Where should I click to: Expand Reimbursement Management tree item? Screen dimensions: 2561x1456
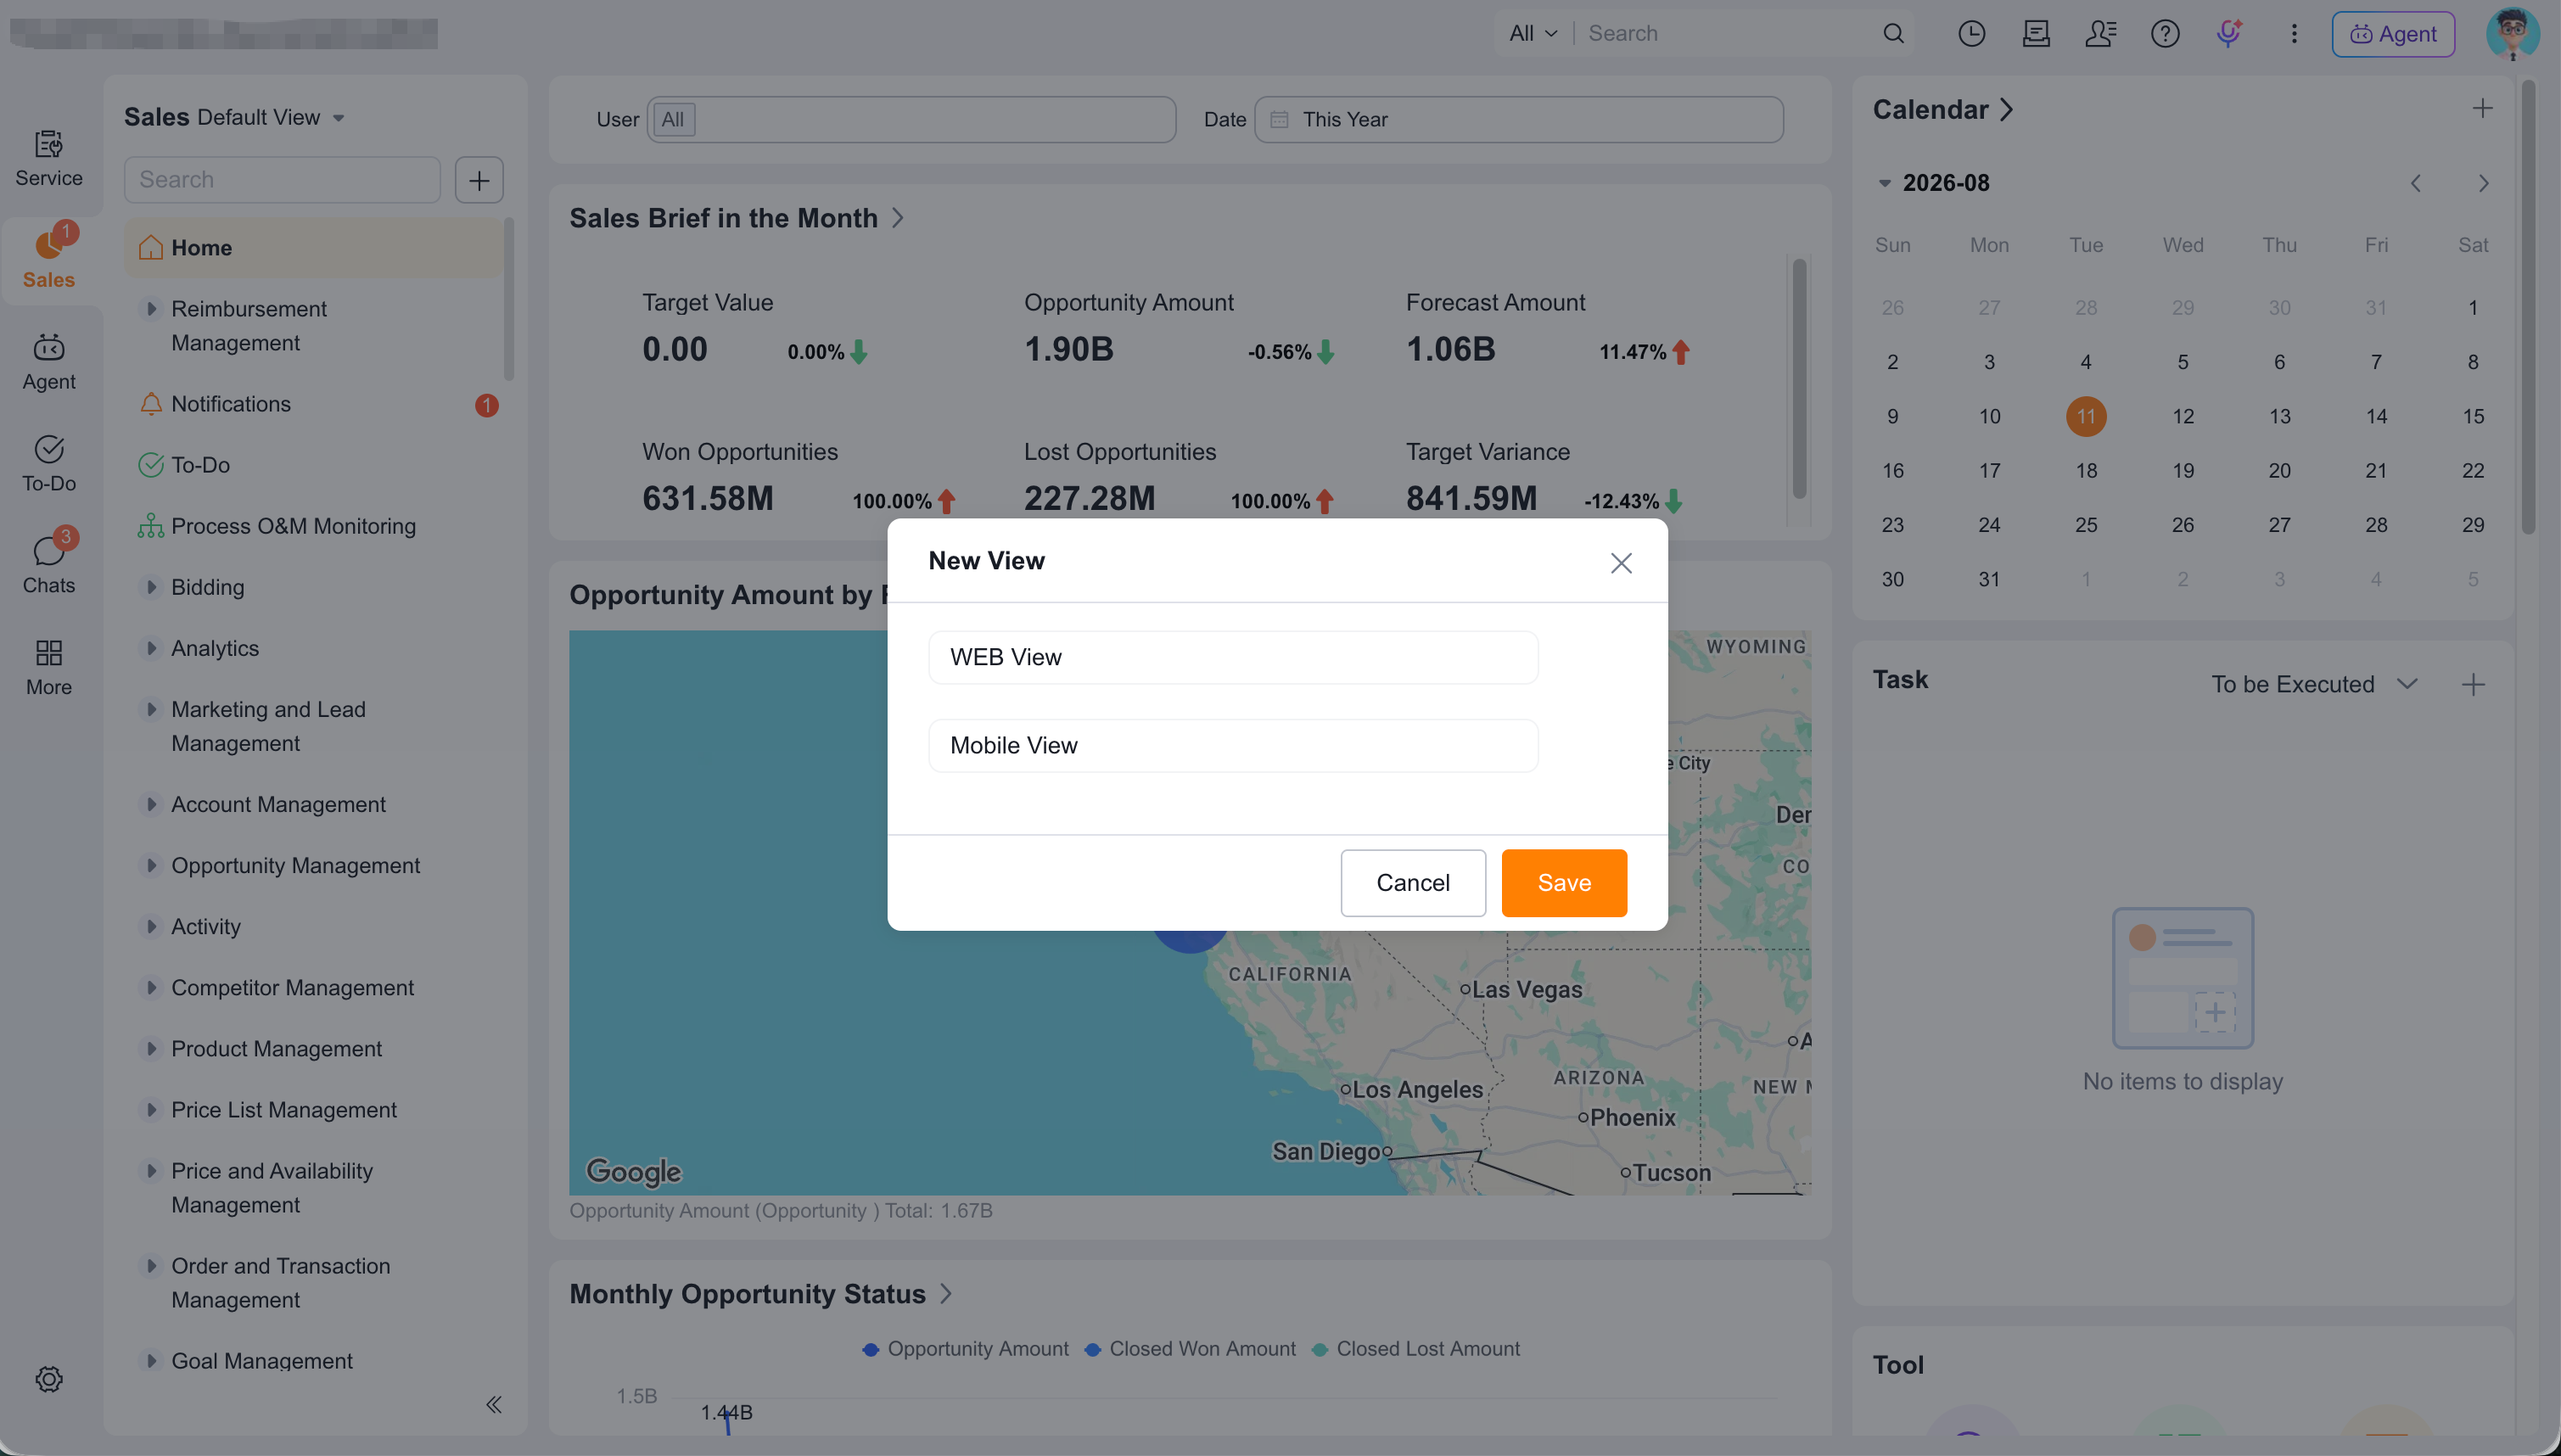pos(151,309)
